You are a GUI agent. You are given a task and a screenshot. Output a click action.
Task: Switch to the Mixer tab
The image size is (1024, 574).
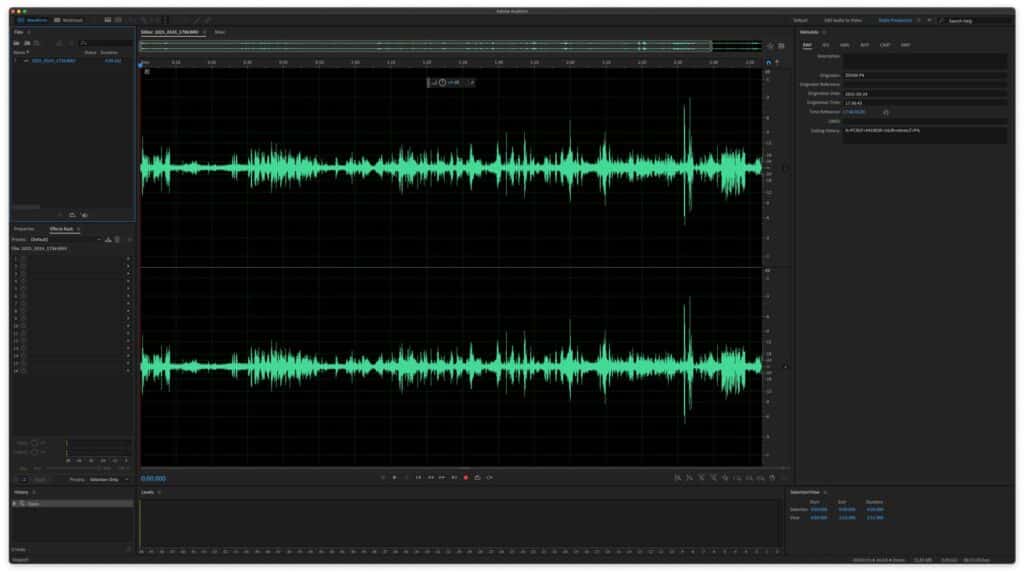click(x=219, y=32)
